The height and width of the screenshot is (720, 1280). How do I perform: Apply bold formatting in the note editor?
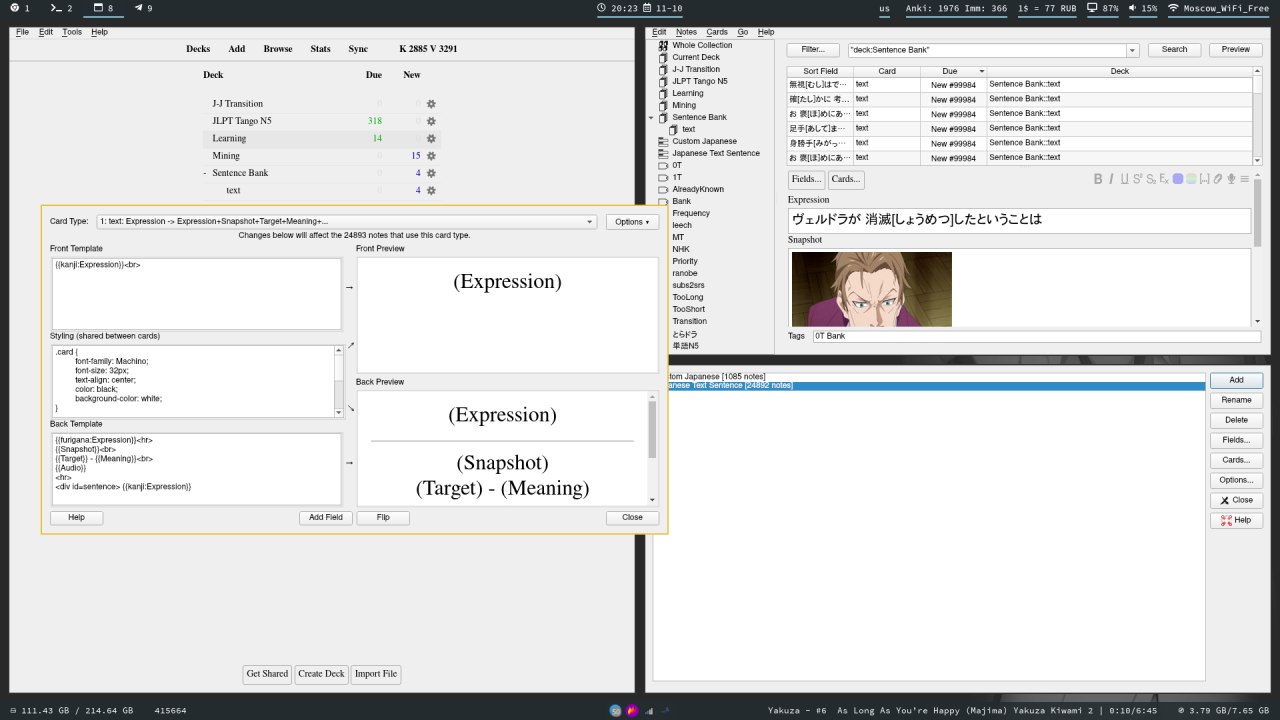(1098, 179)
